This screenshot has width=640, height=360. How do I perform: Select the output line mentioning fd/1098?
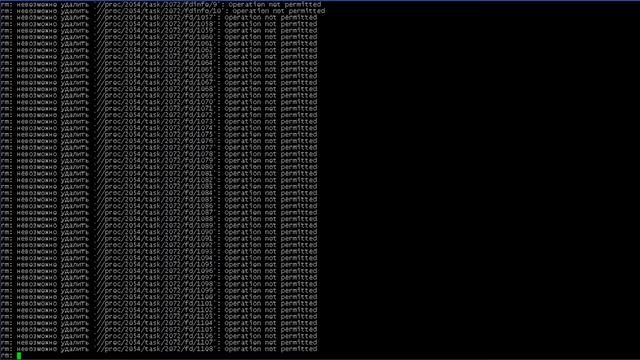[x=158, y=284]
